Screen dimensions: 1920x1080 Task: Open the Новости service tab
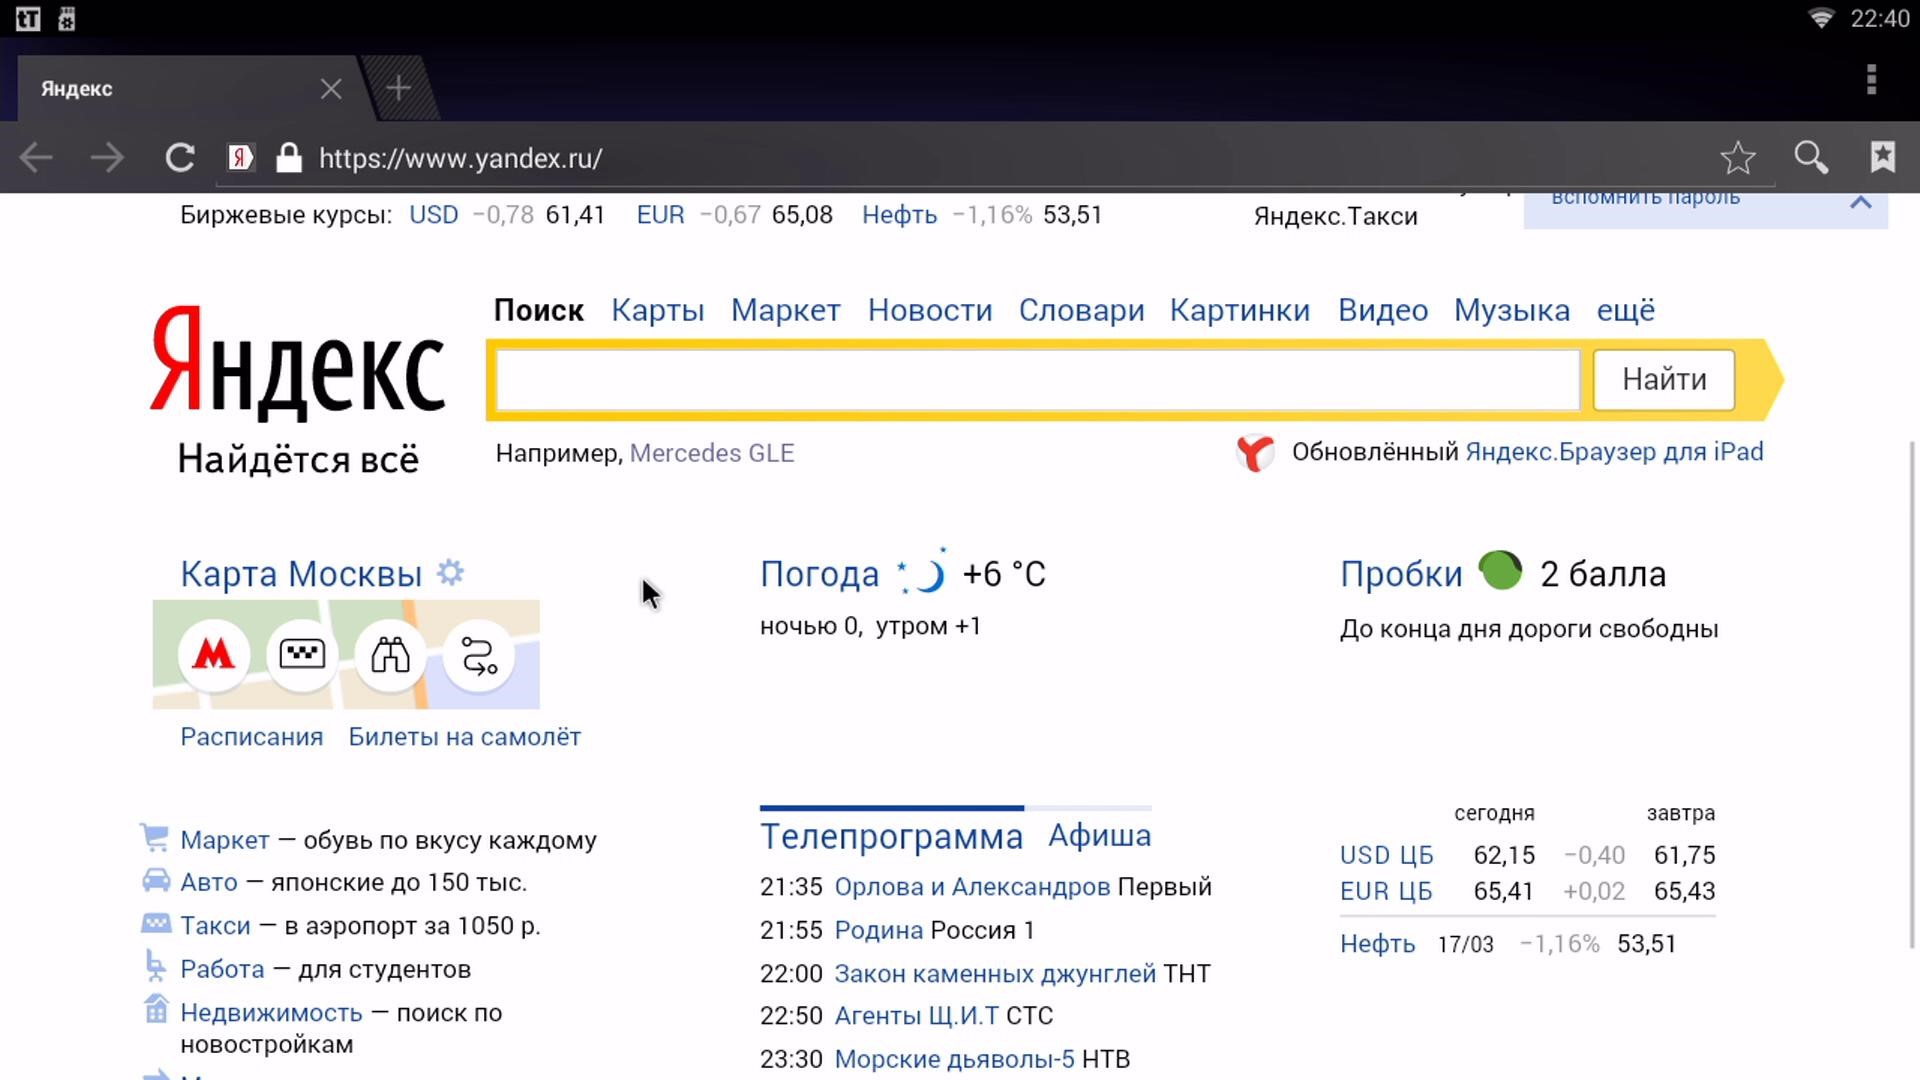930,311
